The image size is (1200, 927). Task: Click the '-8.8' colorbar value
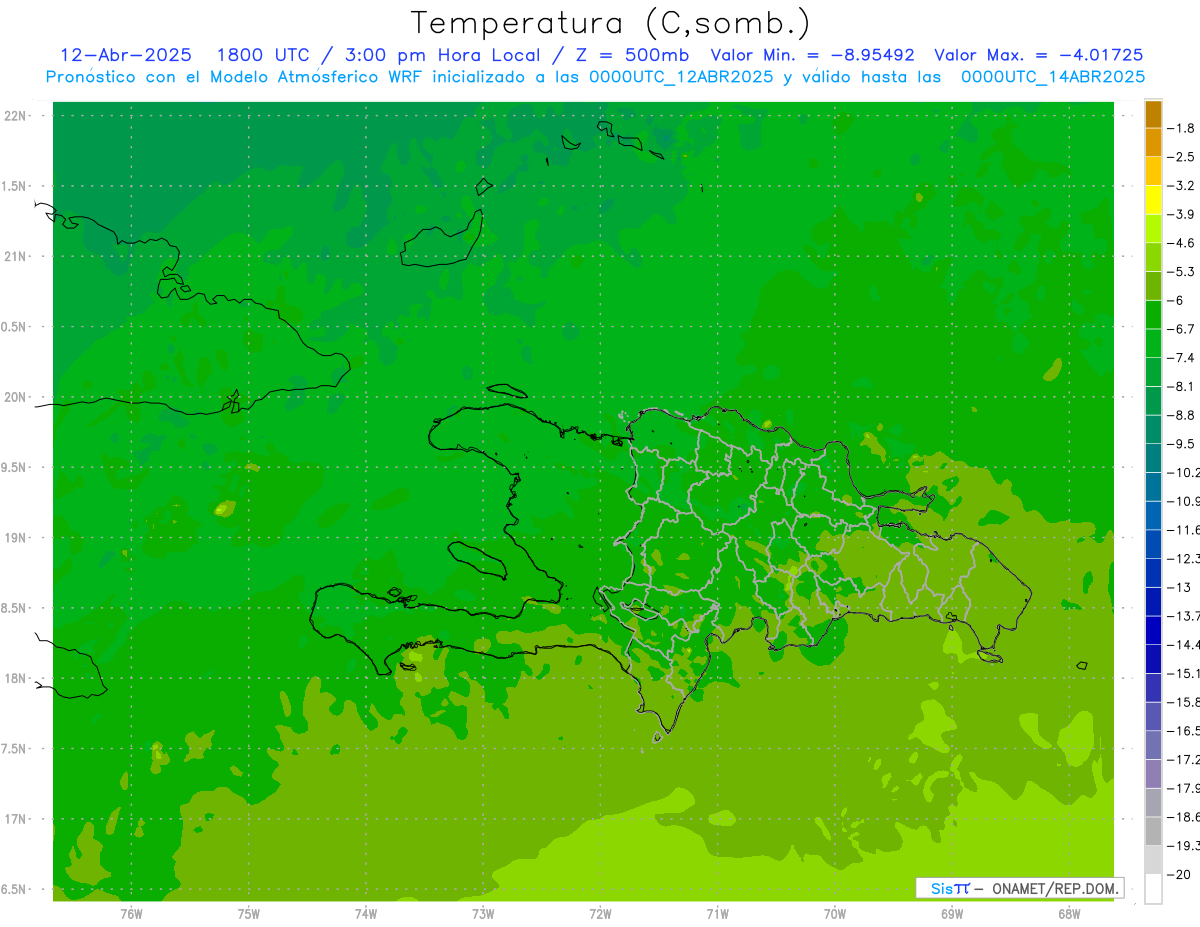tap(1181, 415)
